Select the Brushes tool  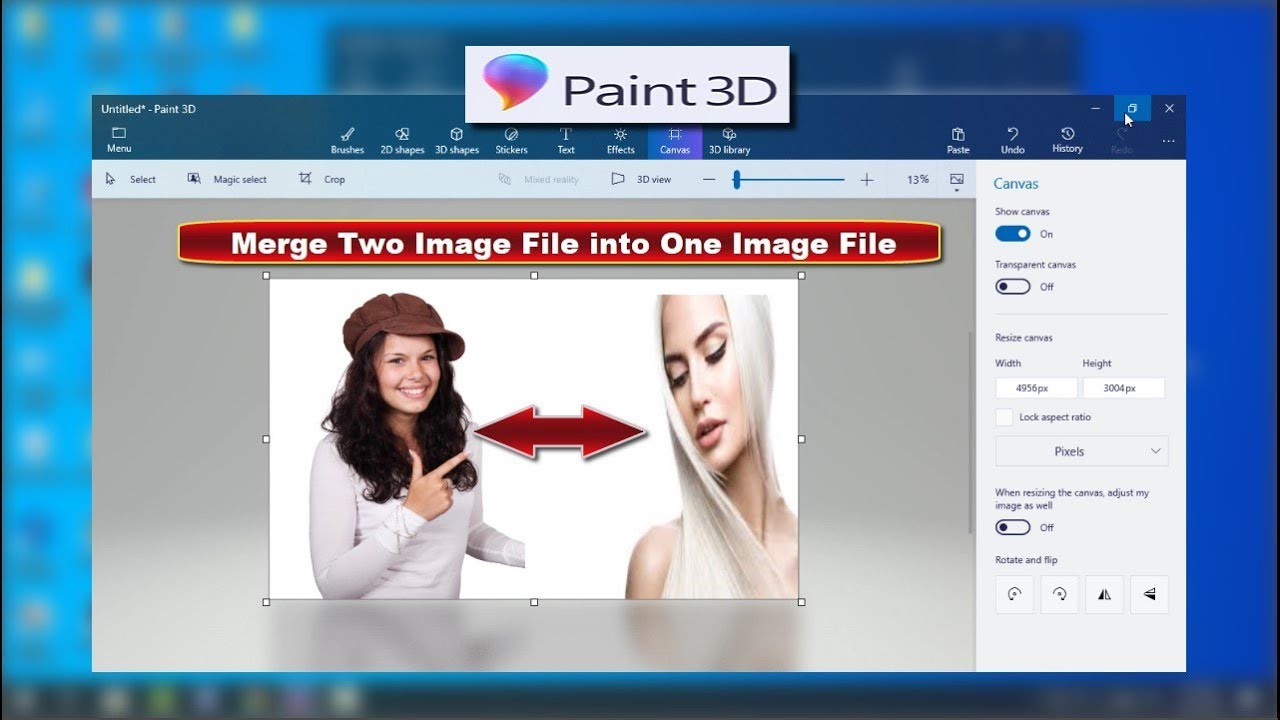(x=347, y=140)
